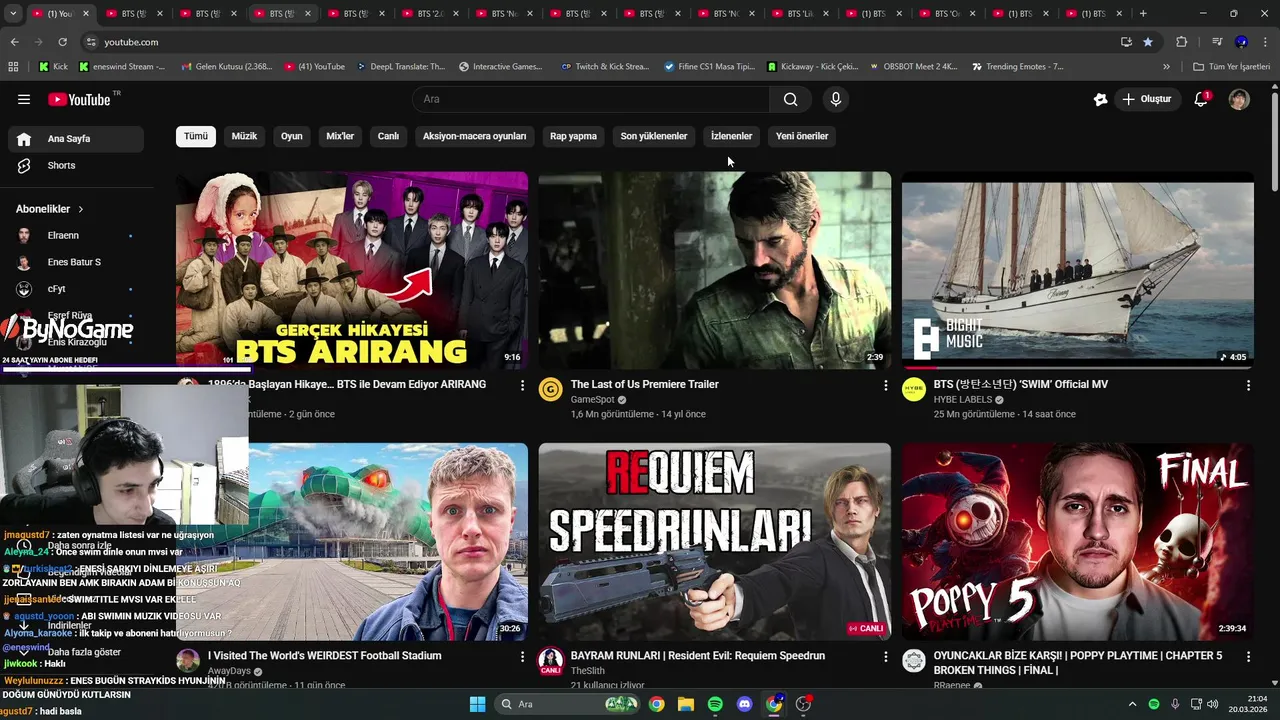Image resolution: width=1280 pixels, height=720 pixels.
Task: Go to Ana Sayfa in sidebar
Action: pyautogui.click(x=76, y=139)
